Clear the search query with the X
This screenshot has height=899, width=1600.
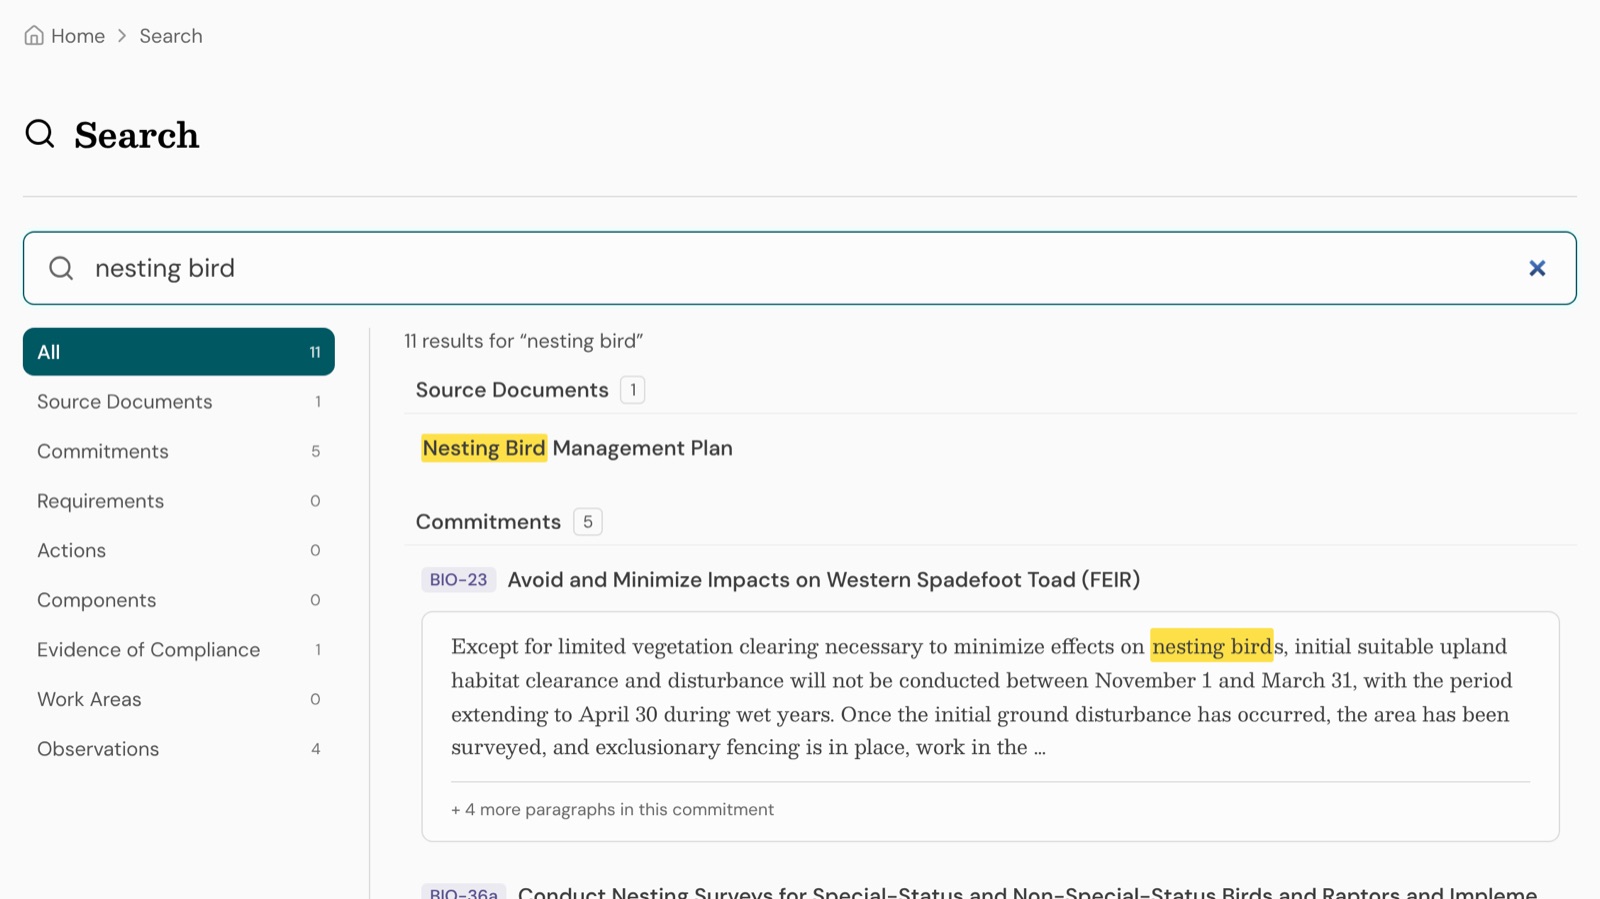pos(1537,268)
